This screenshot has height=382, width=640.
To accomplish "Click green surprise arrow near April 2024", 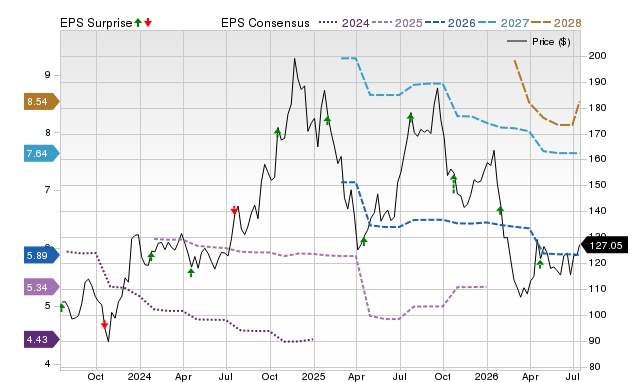I will (x=191, y=272).
